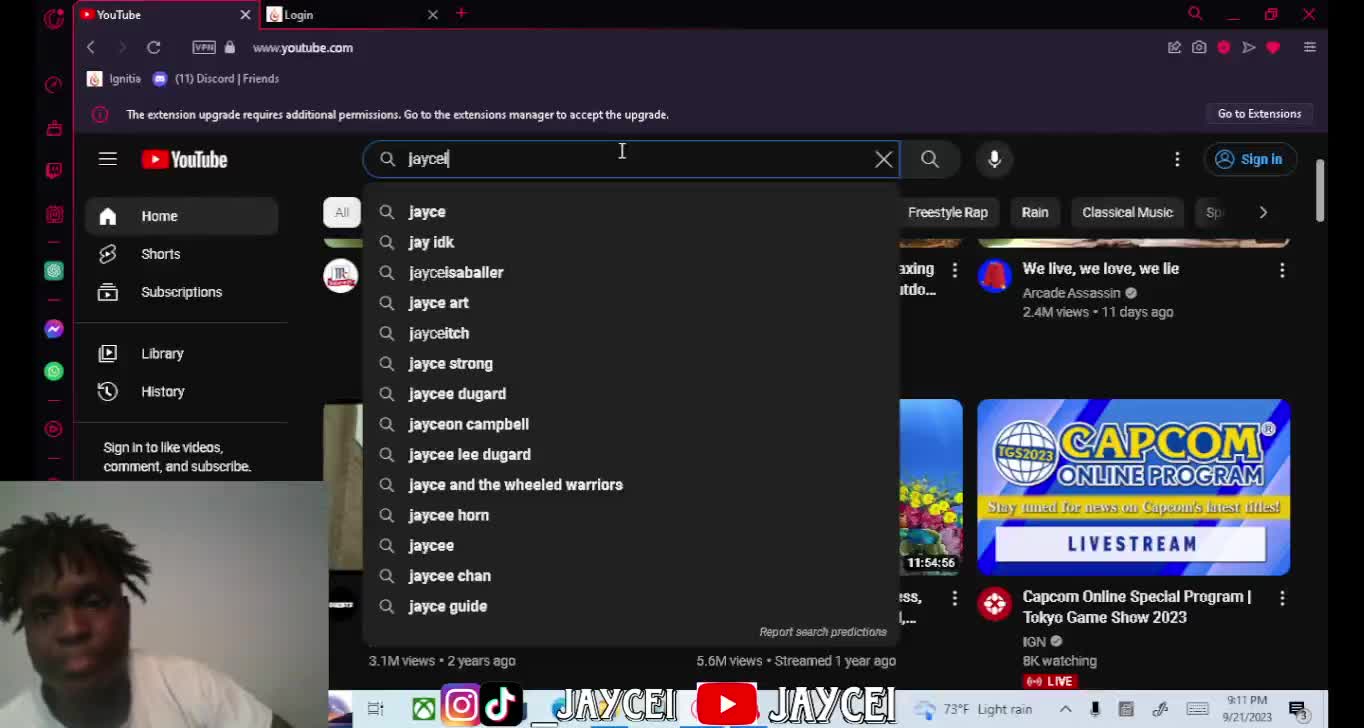
Task: Clear the search text with X
Action: coord(884,159)
